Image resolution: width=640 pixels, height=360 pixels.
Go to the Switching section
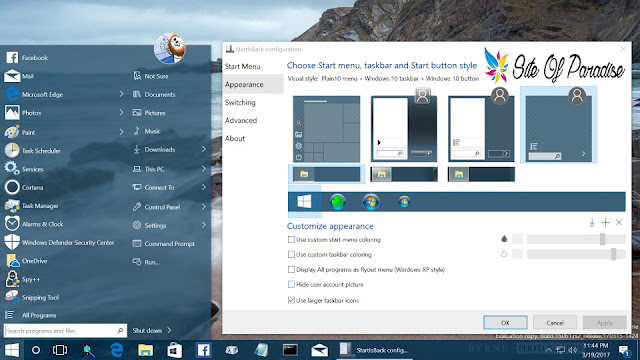click(x=240, y=102)
